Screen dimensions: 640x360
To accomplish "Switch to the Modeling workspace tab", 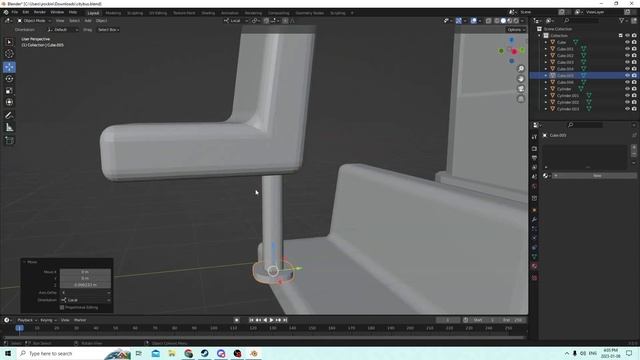I will coord(113,13).
